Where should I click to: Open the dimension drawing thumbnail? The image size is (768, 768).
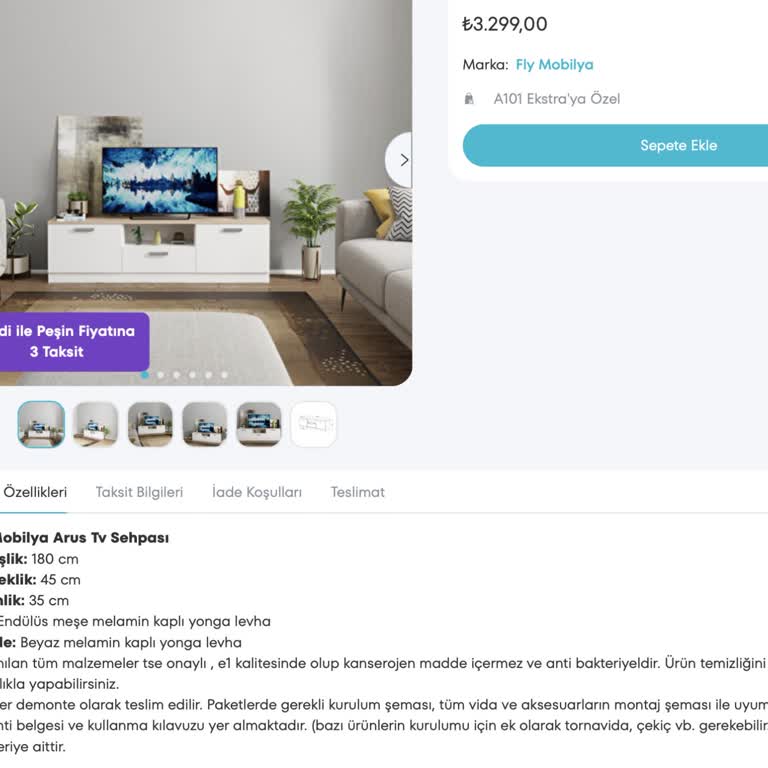click(x=314, y=424)
